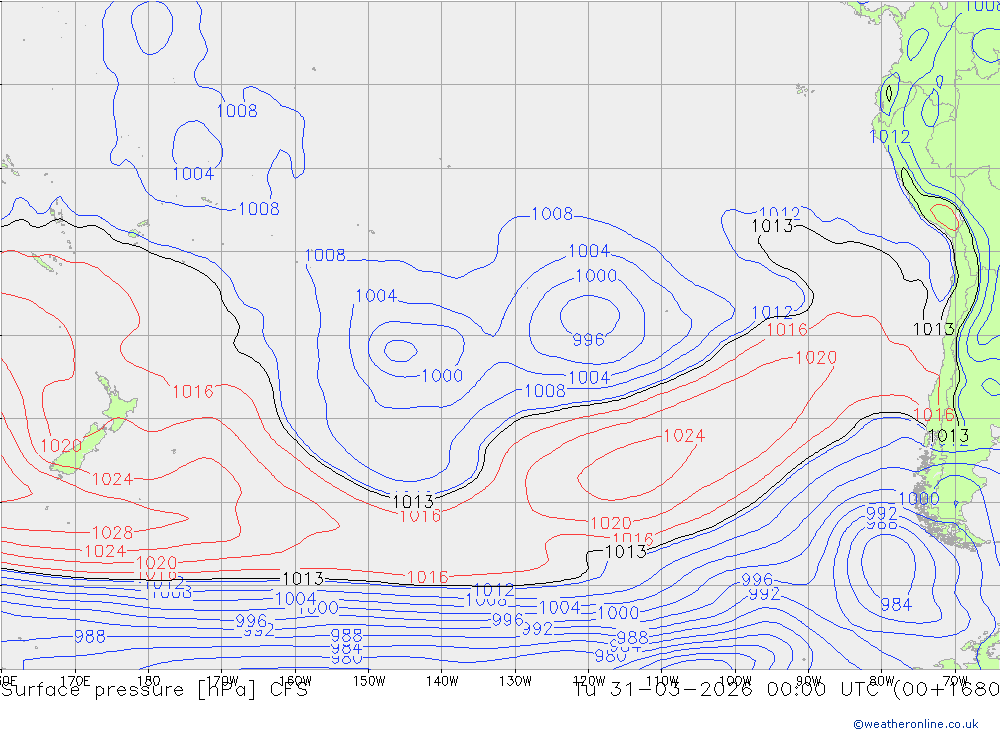Click the 80W longitude axis label
Screen dimensions: 1000x733
pos(882,681)
